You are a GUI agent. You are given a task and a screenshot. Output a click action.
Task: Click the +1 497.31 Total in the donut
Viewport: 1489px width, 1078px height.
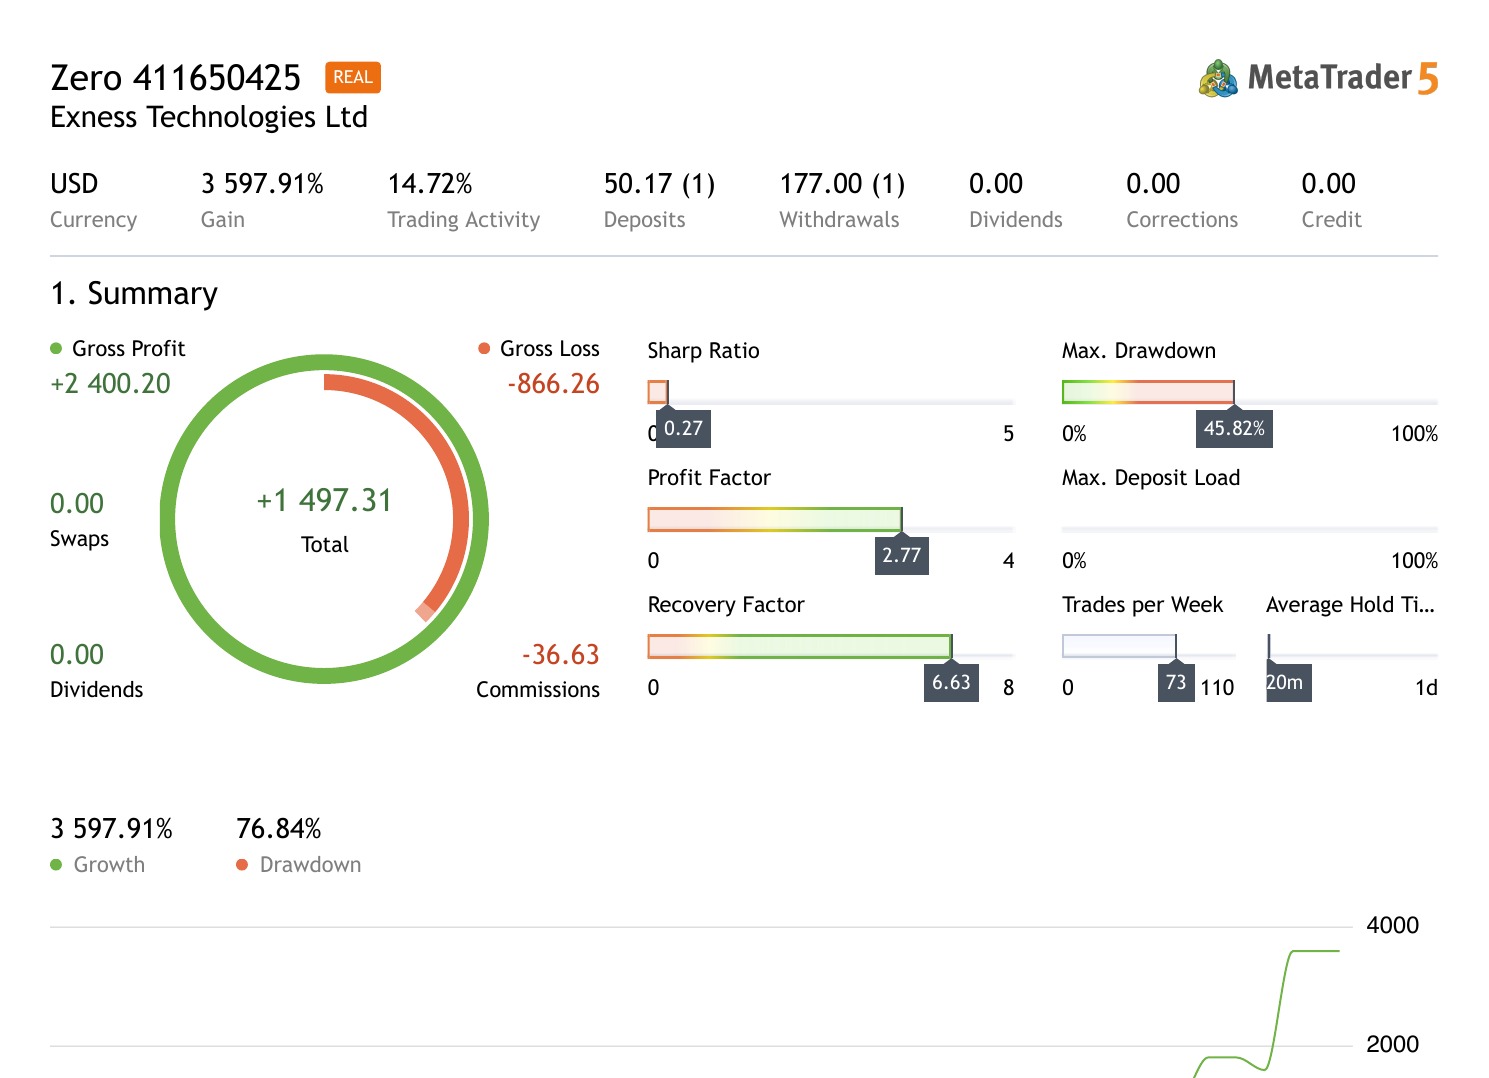325,500
